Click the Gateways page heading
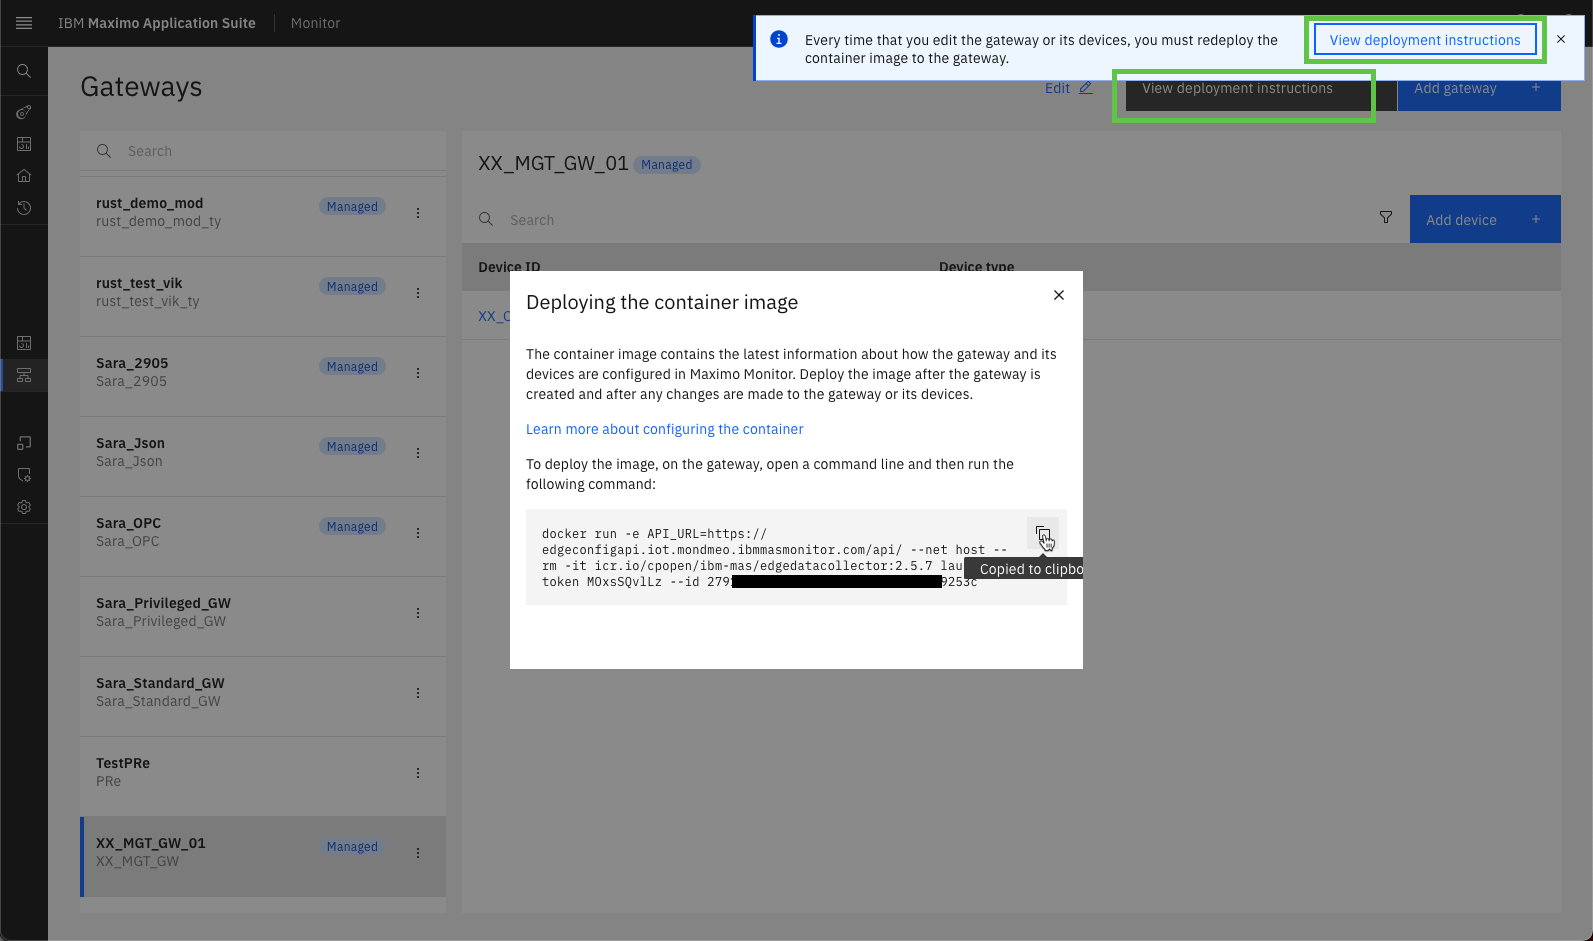The width and height of the screenshot is (1593, 941). (141, 87)
